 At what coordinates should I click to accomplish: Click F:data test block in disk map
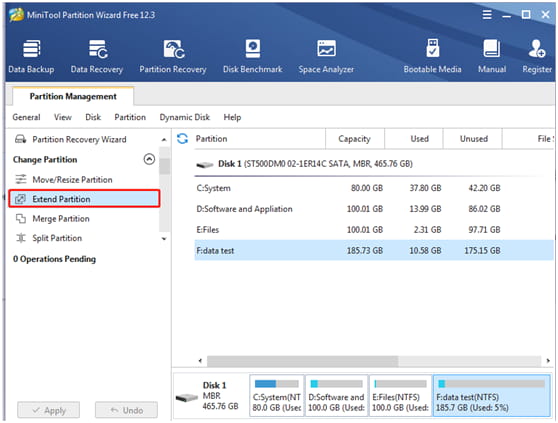pyautogui.click(x=491, y=395)
